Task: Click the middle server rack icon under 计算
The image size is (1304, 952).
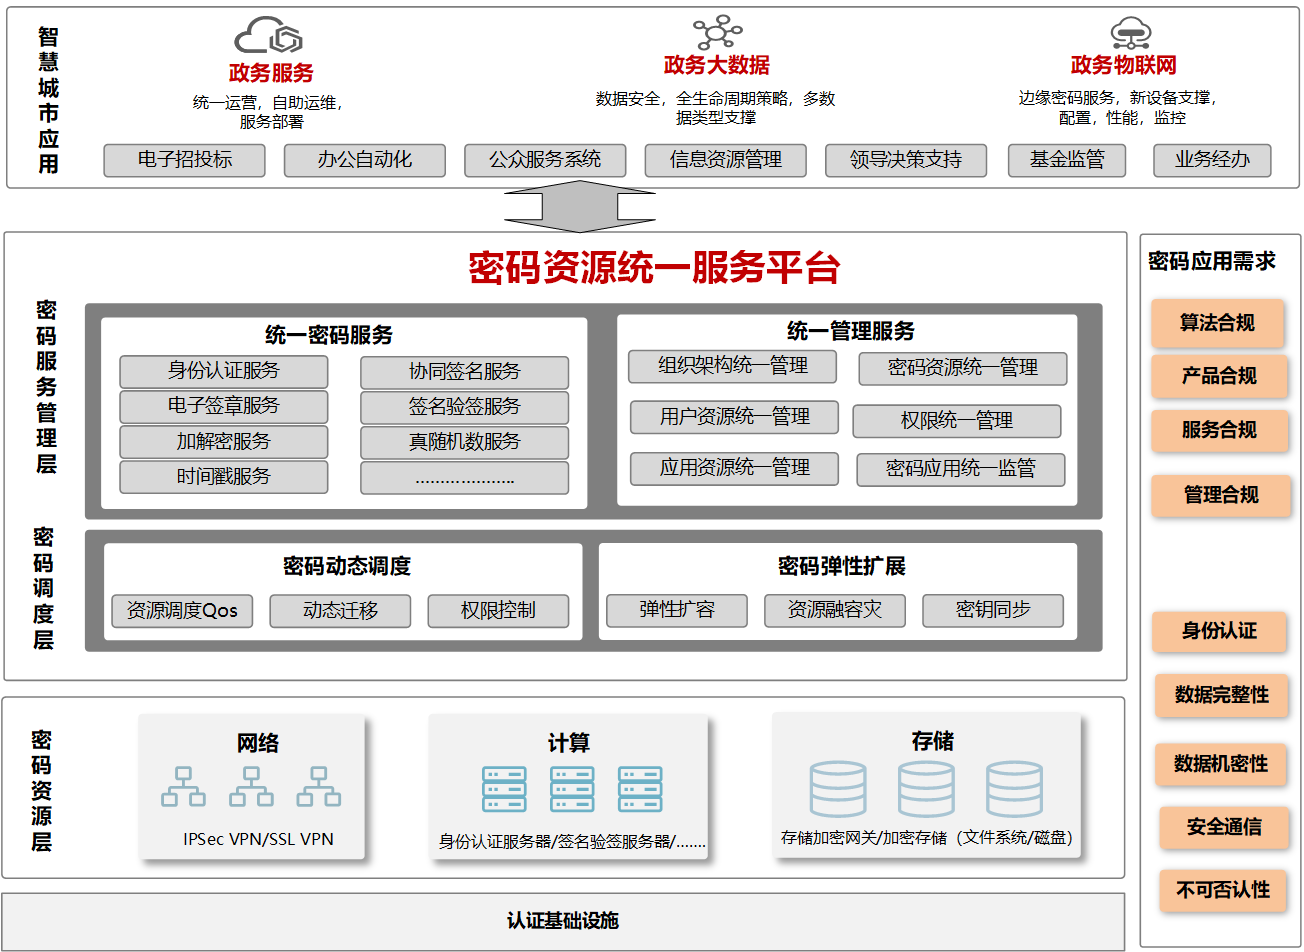Action: click(x=572, y=789)
